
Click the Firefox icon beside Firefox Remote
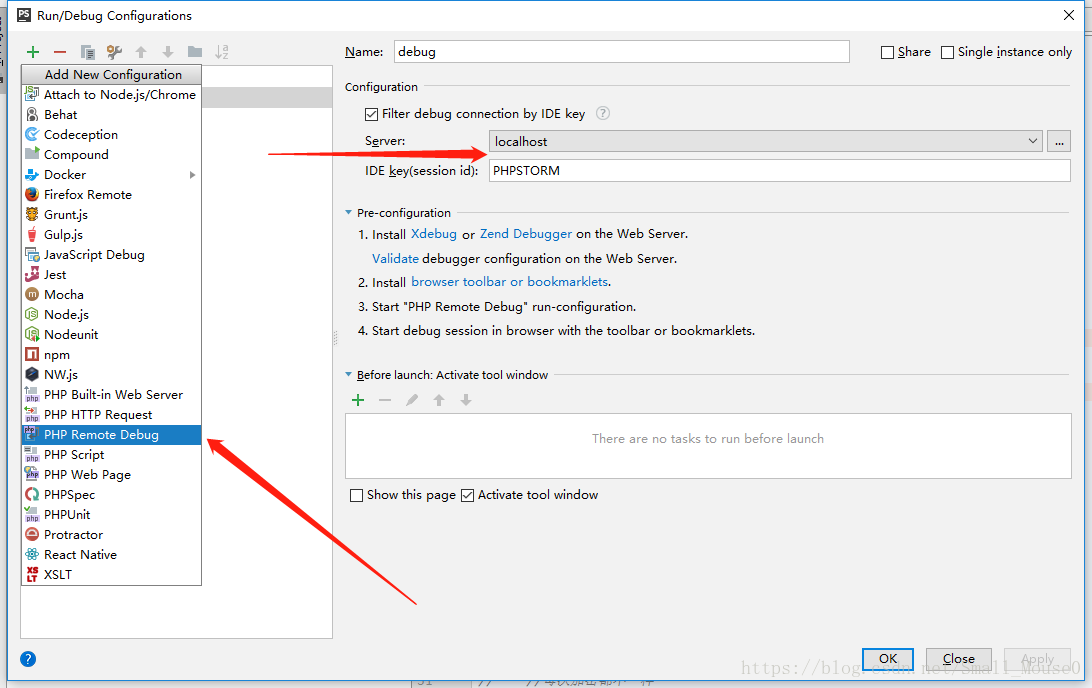[x=32, y=194]
